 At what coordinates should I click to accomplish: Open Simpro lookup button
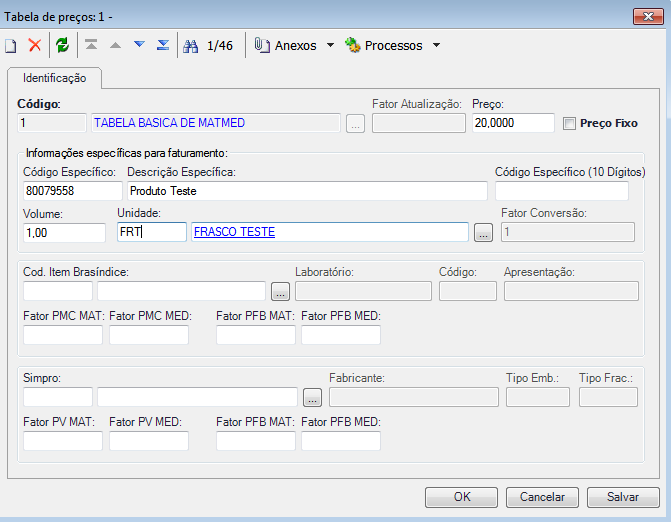312,397
